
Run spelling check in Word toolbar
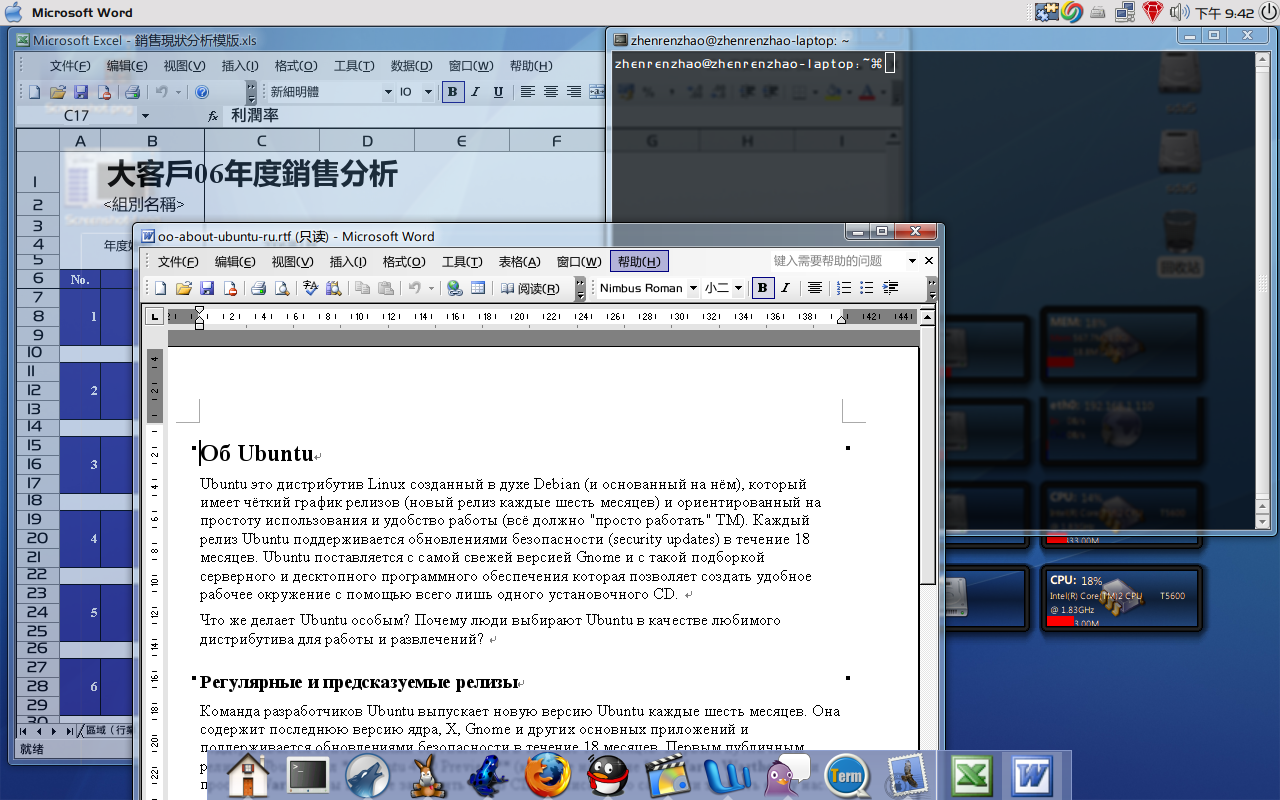(x=310, y=288)
